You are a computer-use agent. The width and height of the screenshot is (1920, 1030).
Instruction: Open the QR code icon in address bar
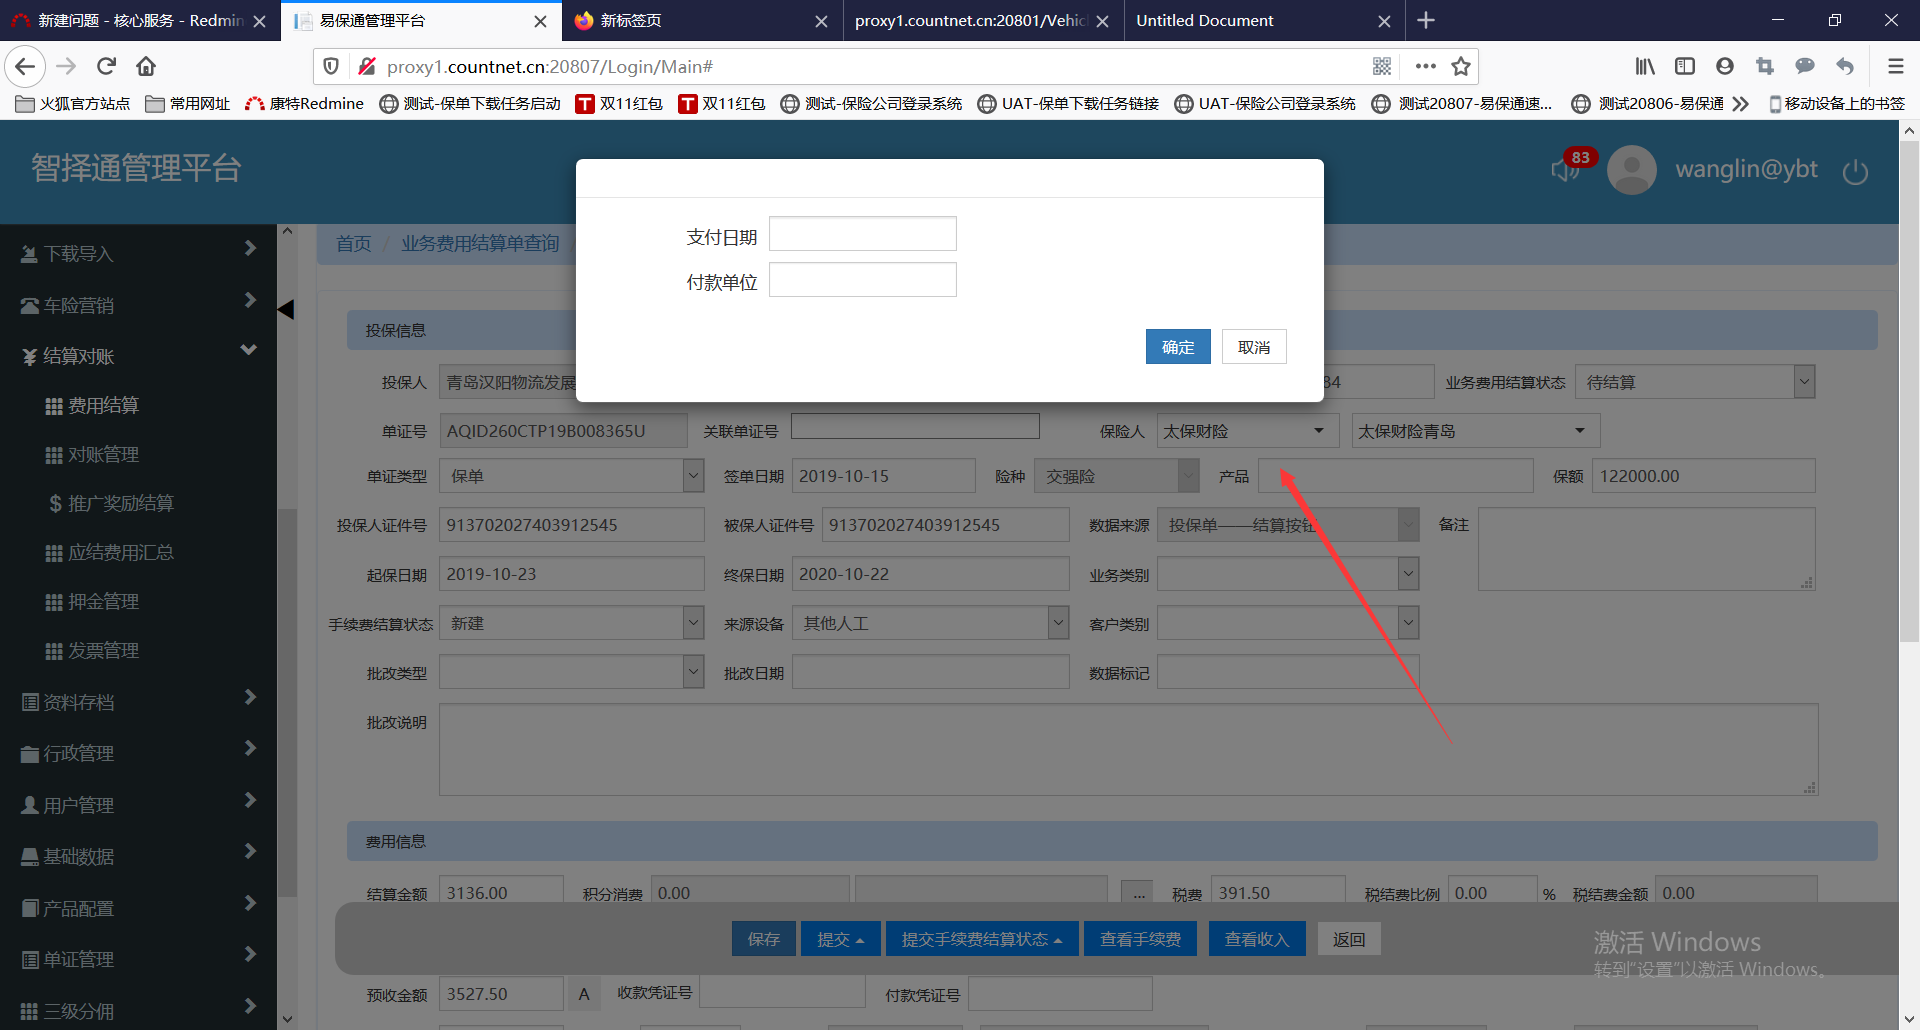(1382, 66)
